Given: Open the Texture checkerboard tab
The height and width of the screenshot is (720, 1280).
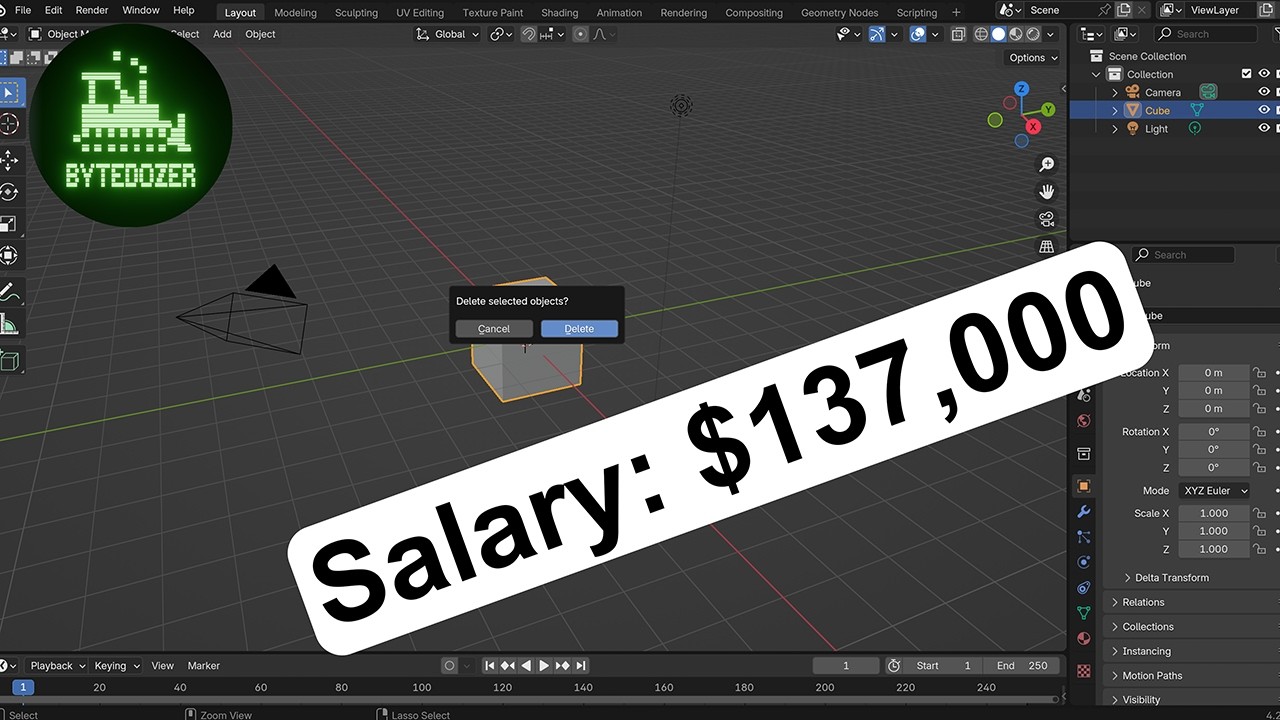Looking at the screenshot, I should (x=1083, y=671).
